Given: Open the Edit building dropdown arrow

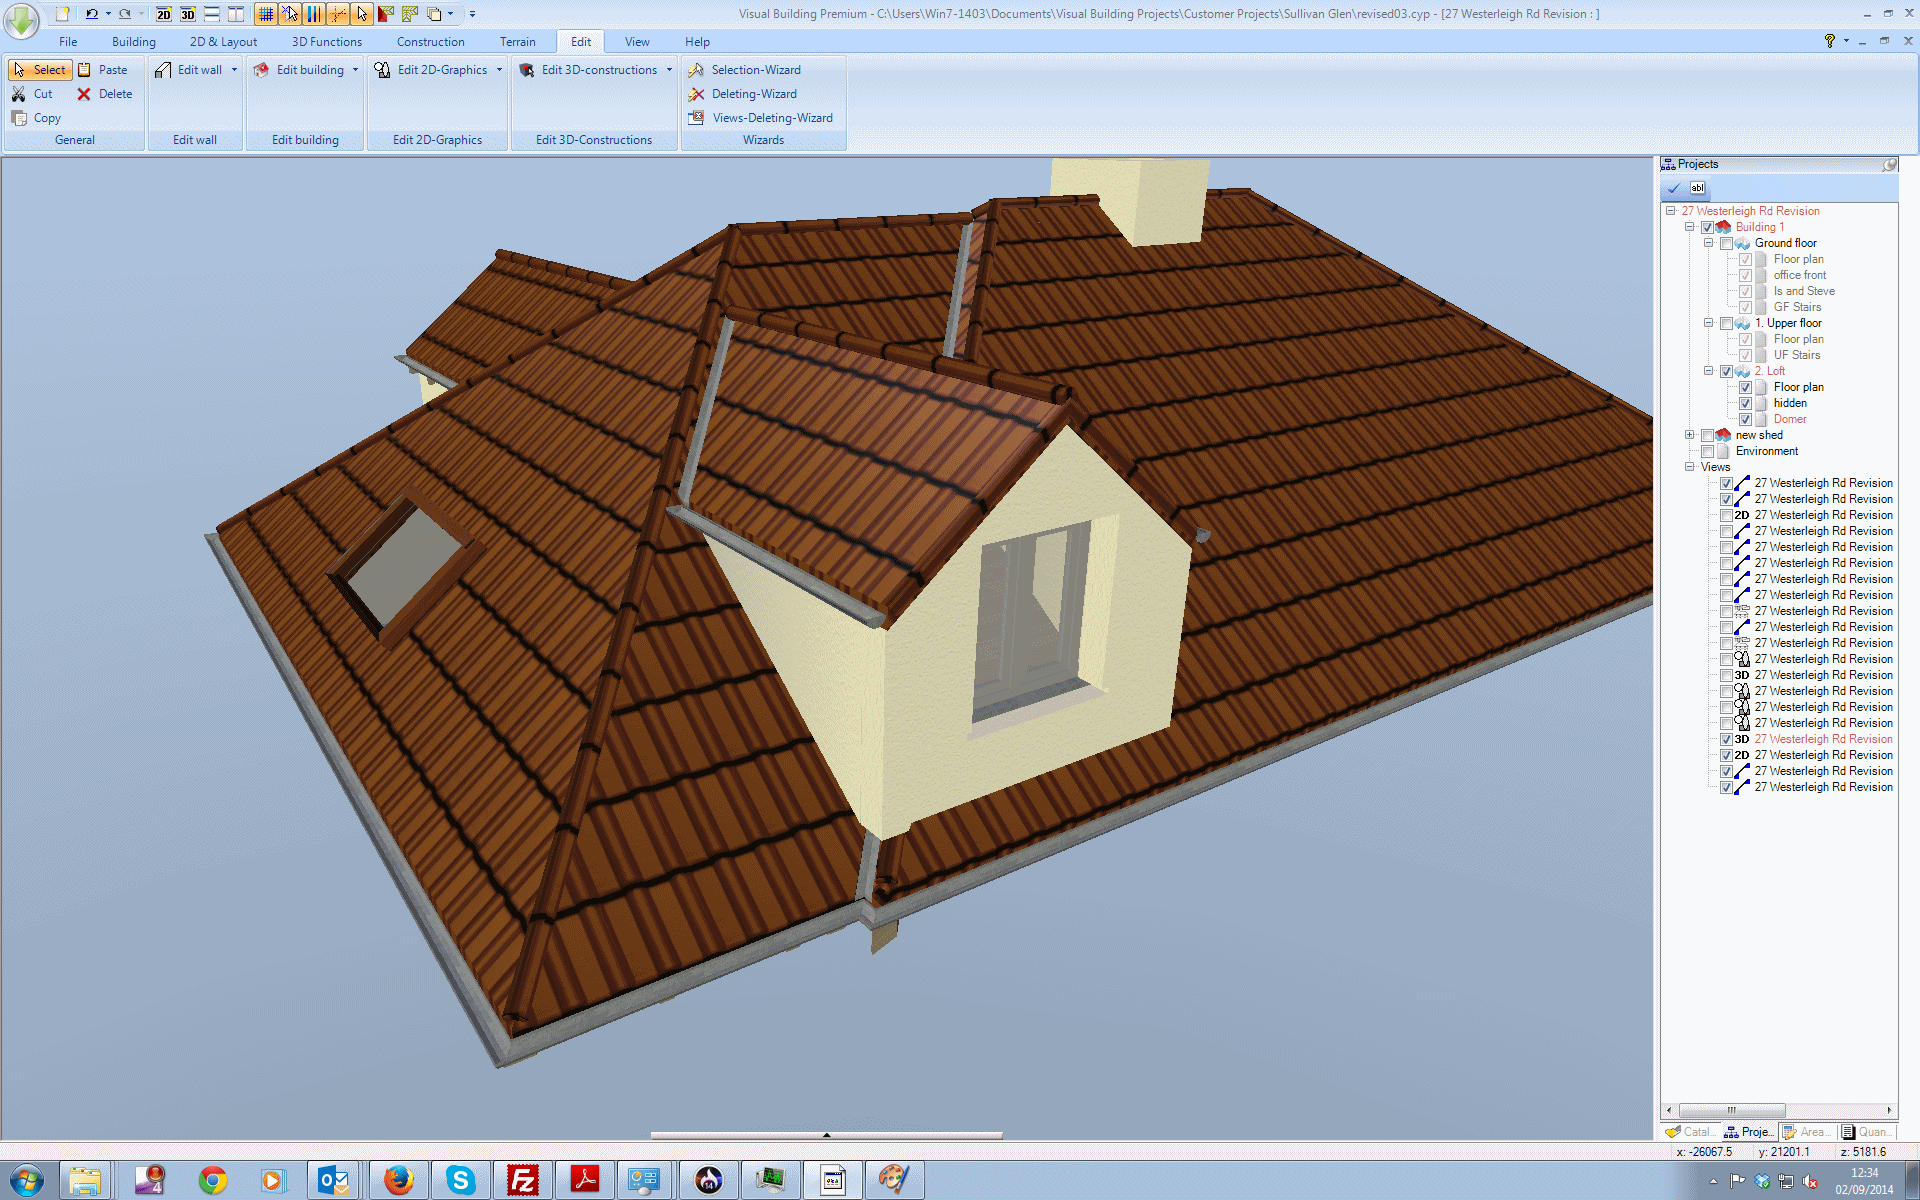Looking at the screenshot, I should (355, 70).
